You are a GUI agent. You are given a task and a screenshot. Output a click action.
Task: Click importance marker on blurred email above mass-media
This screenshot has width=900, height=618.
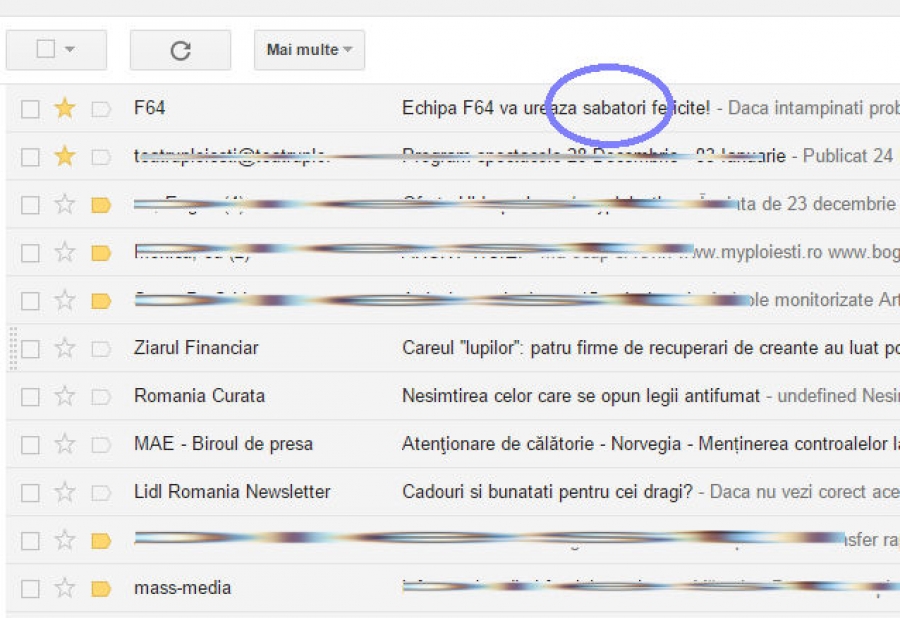(101, 541)
